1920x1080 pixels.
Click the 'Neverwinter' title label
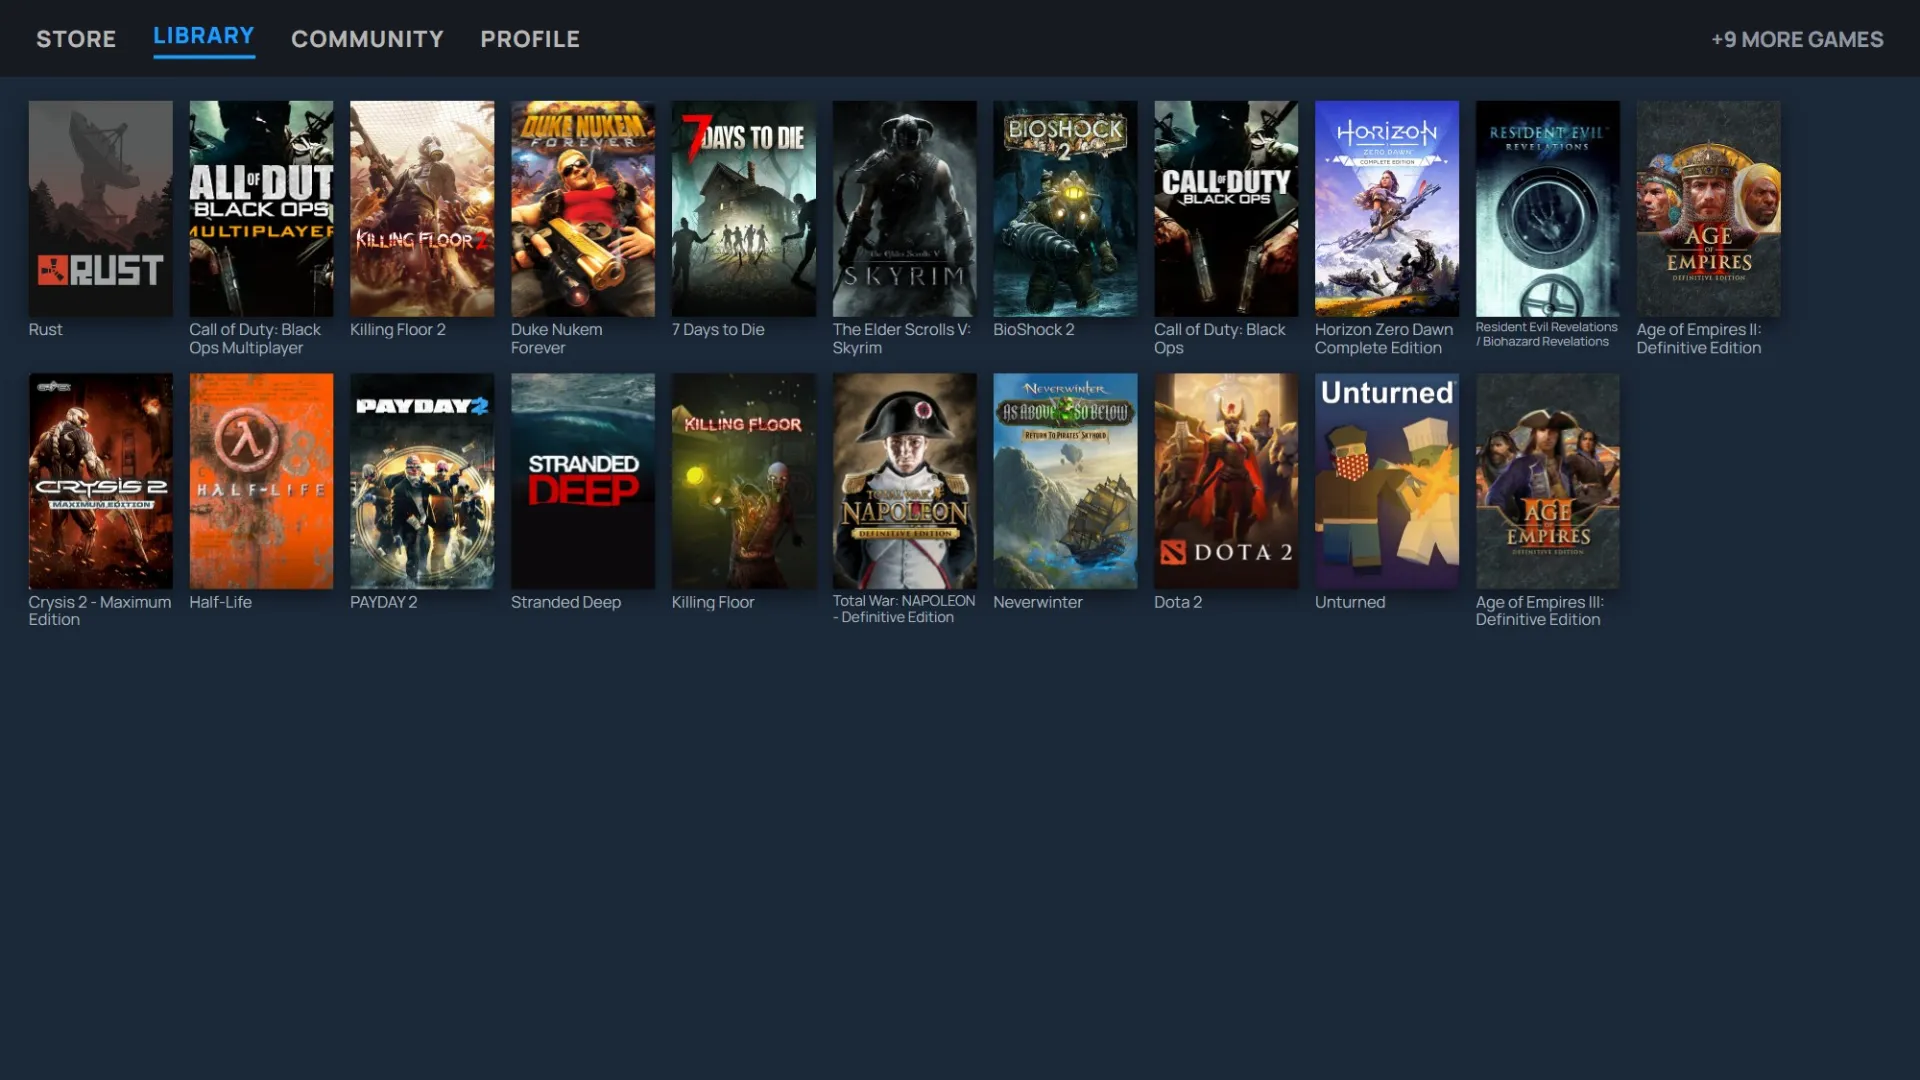point(1038,602)
